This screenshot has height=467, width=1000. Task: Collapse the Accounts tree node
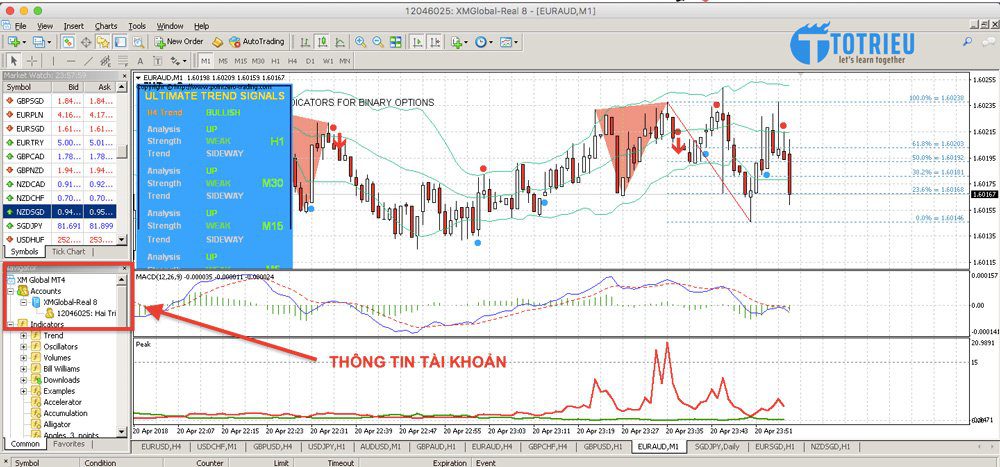pos(13,291)
